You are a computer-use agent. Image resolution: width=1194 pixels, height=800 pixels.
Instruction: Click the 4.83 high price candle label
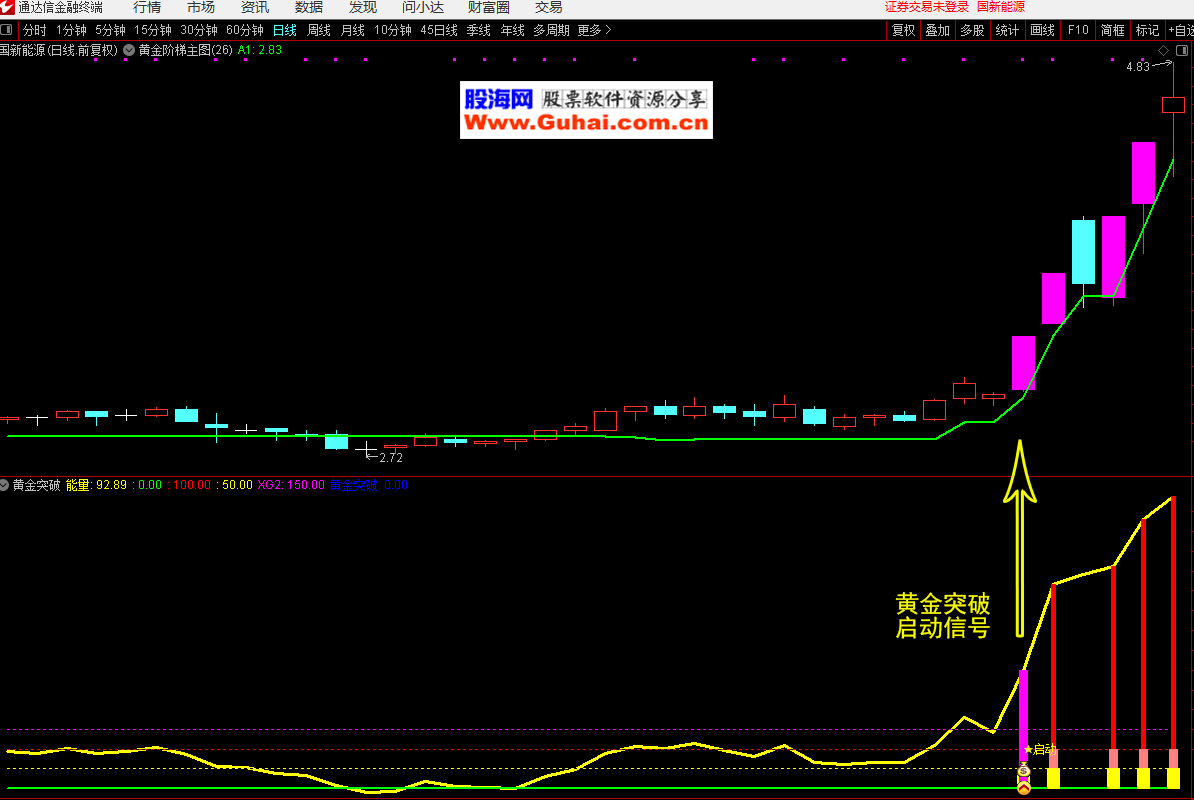pos(1137,67)
